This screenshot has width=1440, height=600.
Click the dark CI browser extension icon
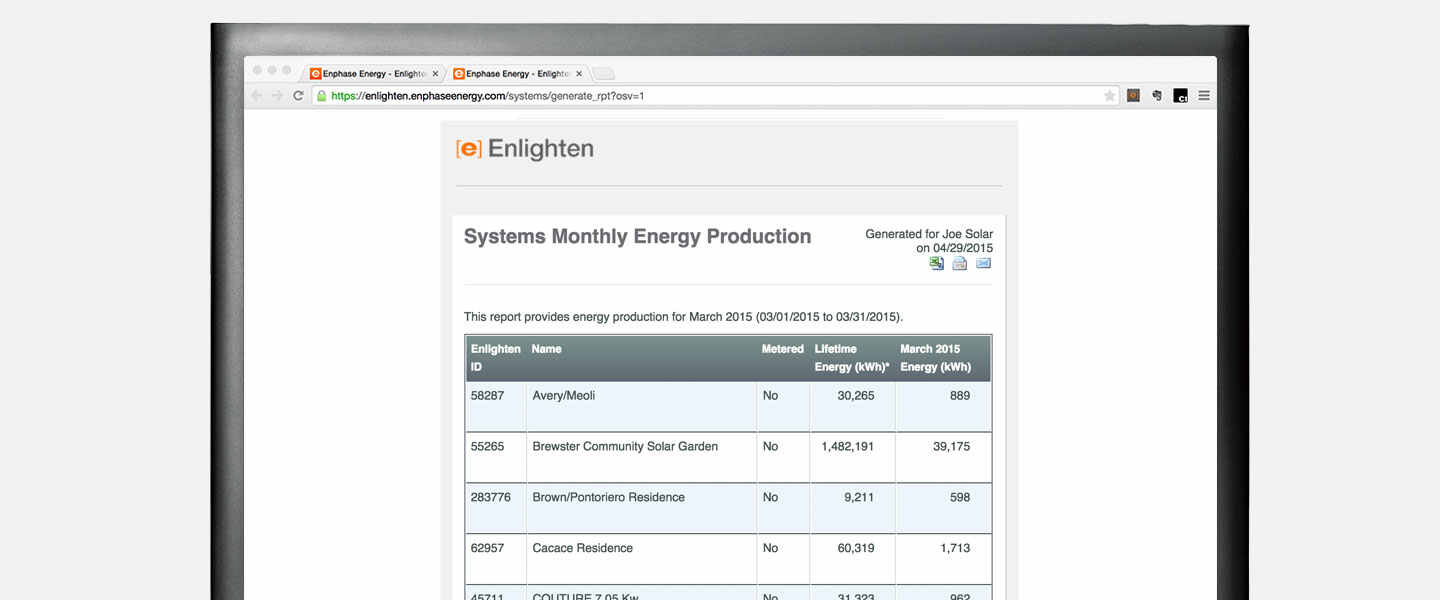1180,95
